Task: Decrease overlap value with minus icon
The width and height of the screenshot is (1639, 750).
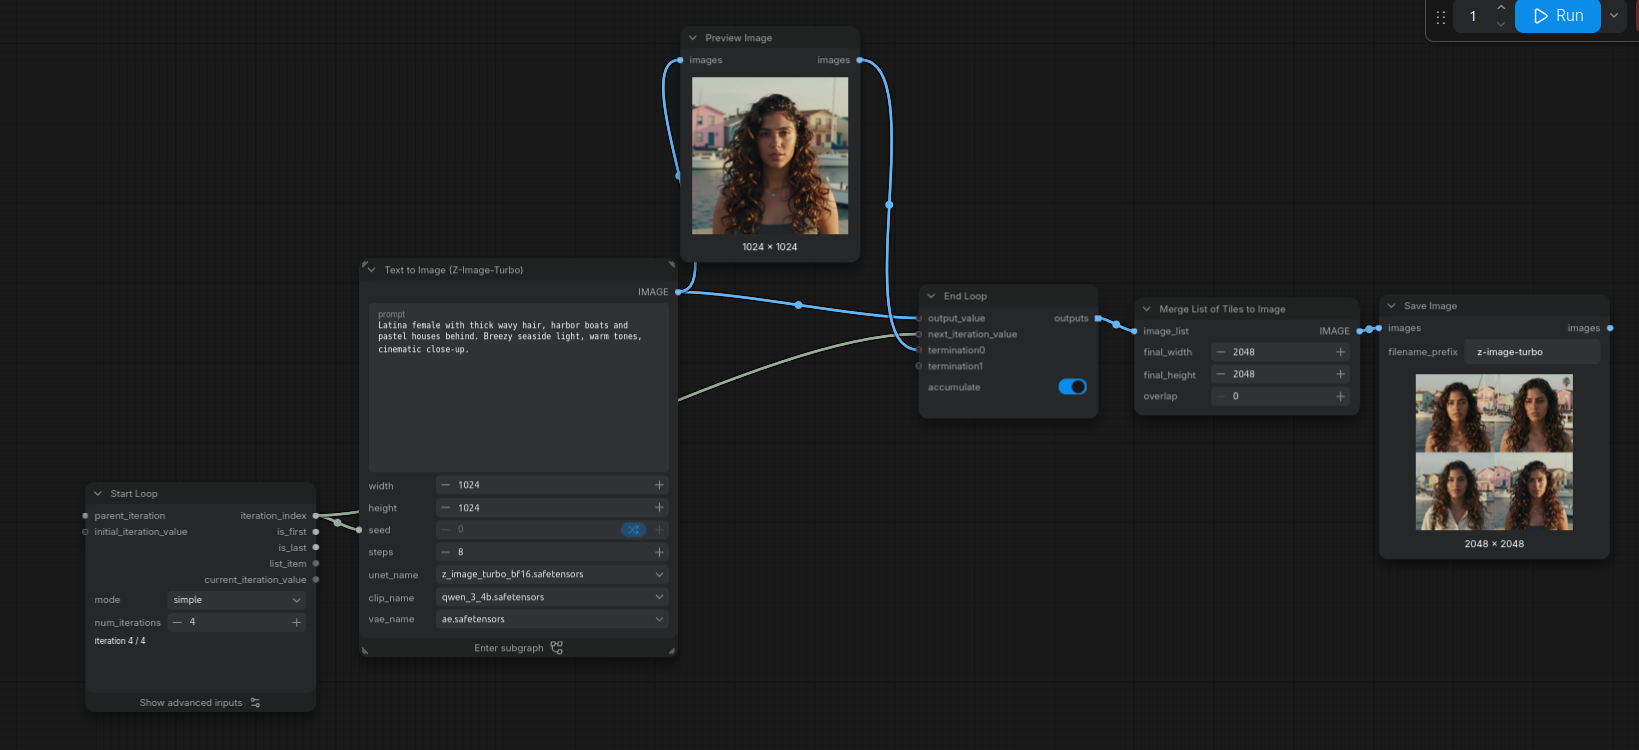Action: (x=1220, y=396)
